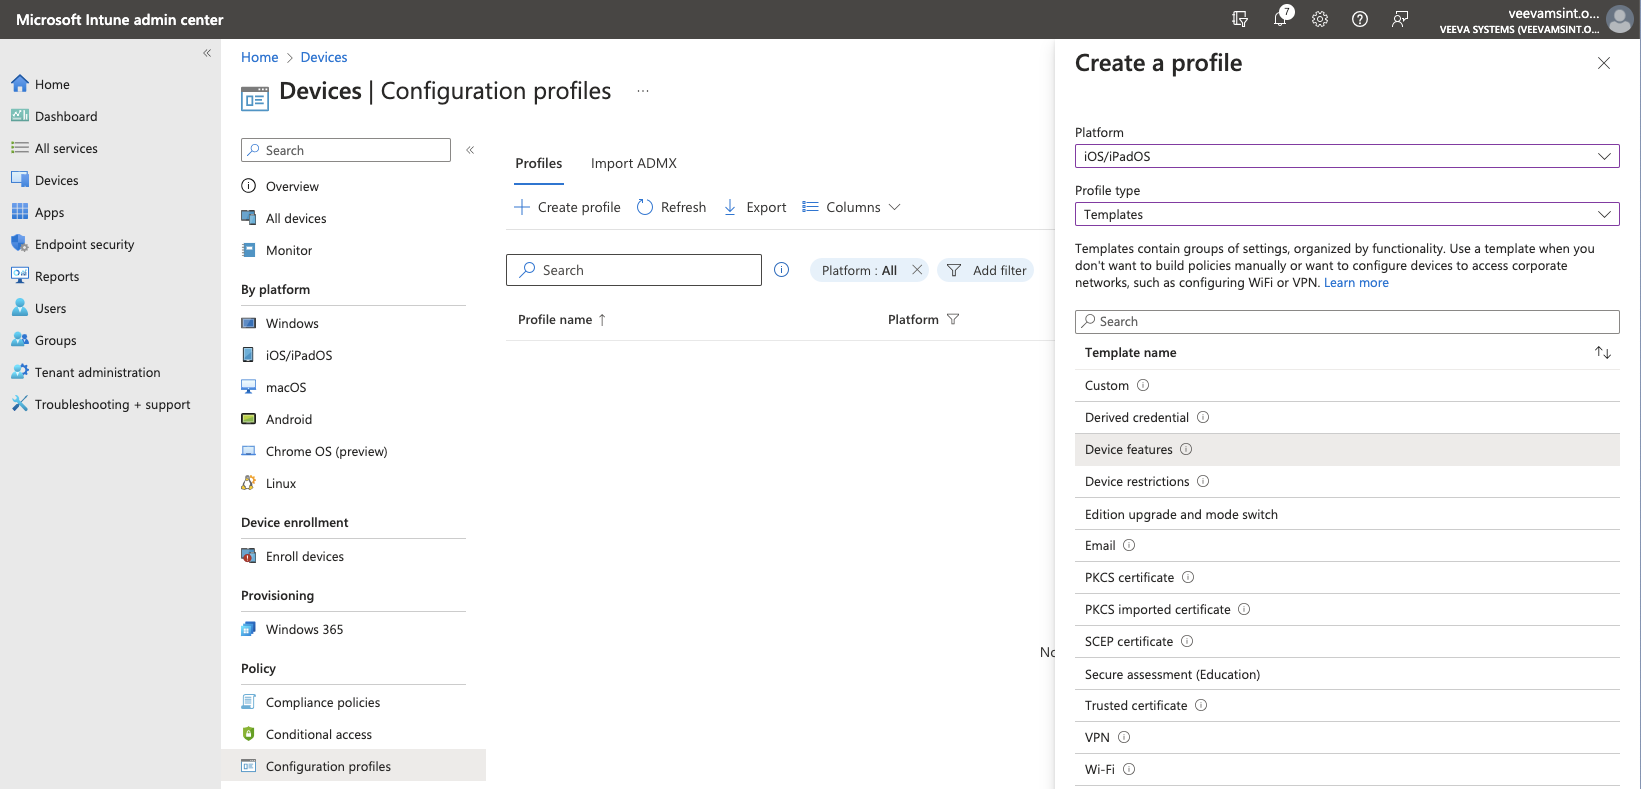1641x789 pixels.
Task: Click the help question mark icon
Action: tap(1360, 19)
